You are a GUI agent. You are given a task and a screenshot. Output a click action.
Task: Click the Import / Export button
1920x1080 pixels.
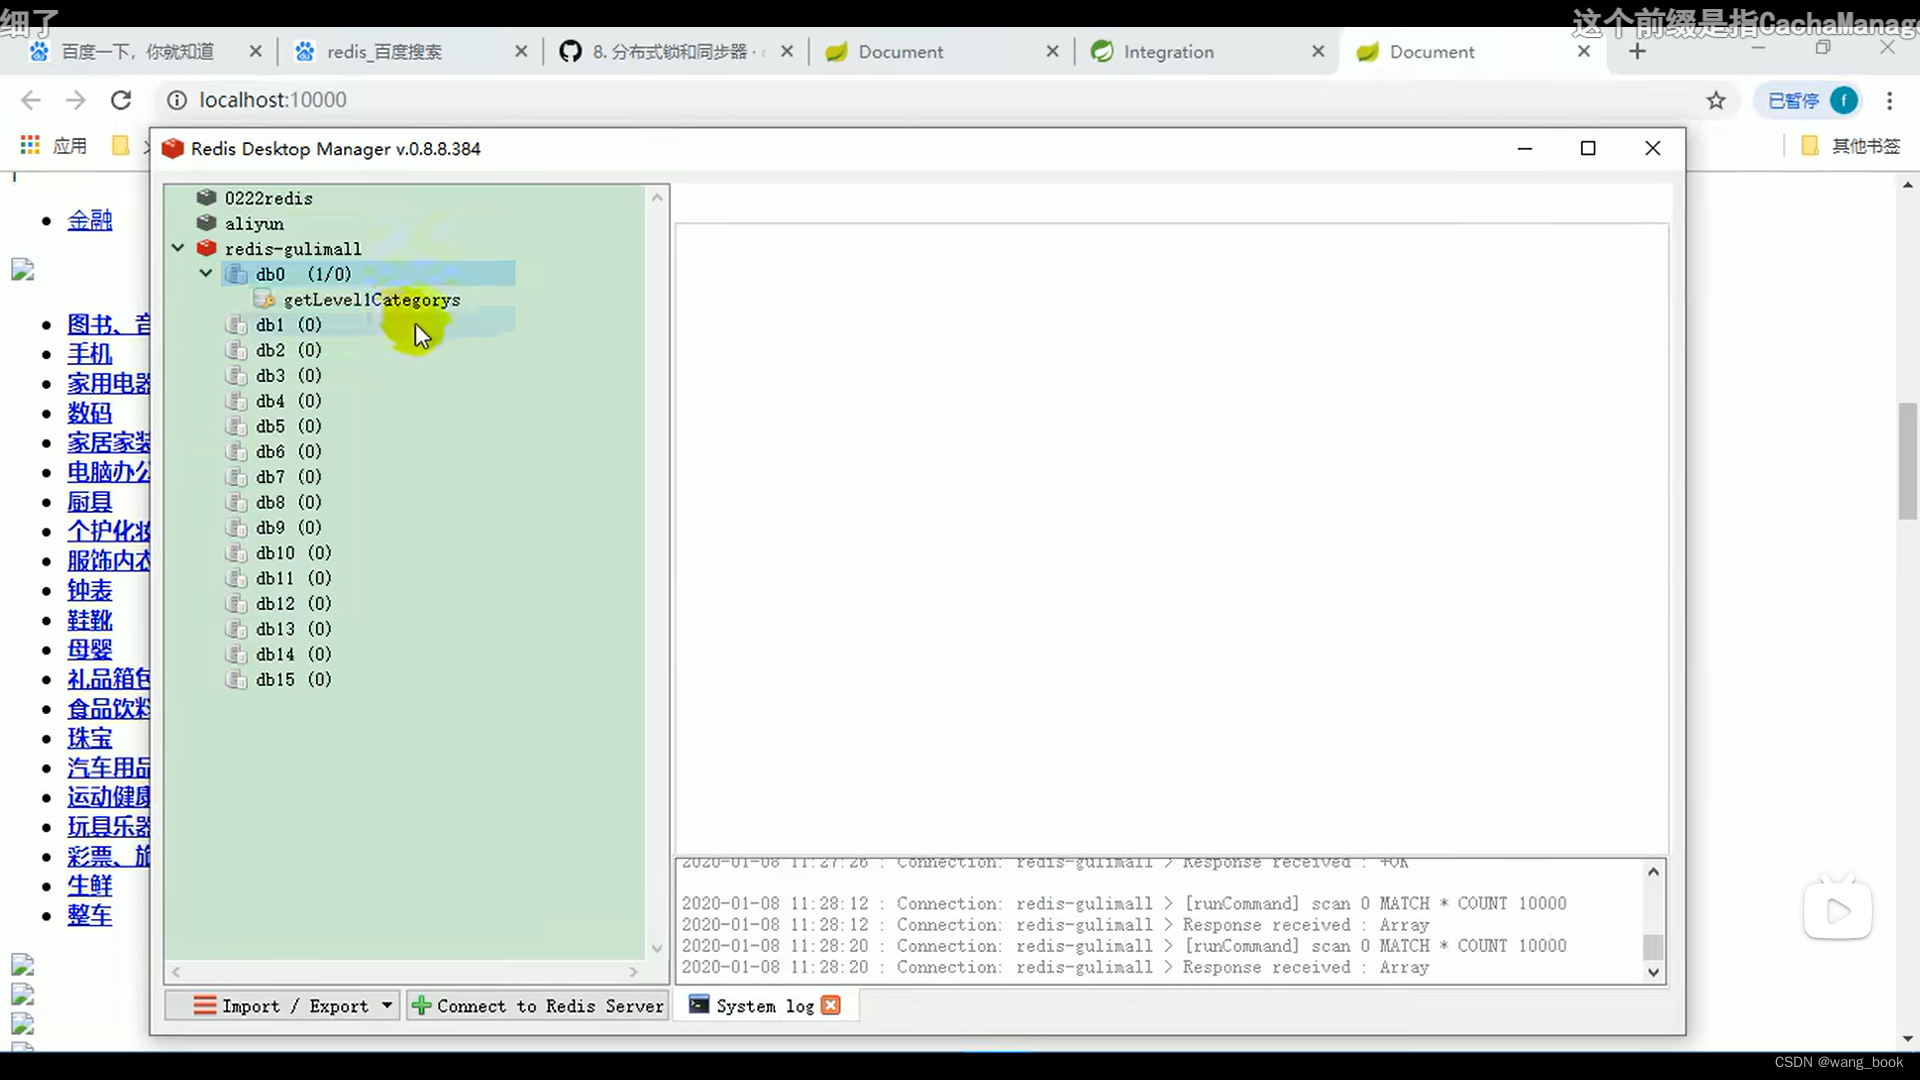(x=283, y=1006)
